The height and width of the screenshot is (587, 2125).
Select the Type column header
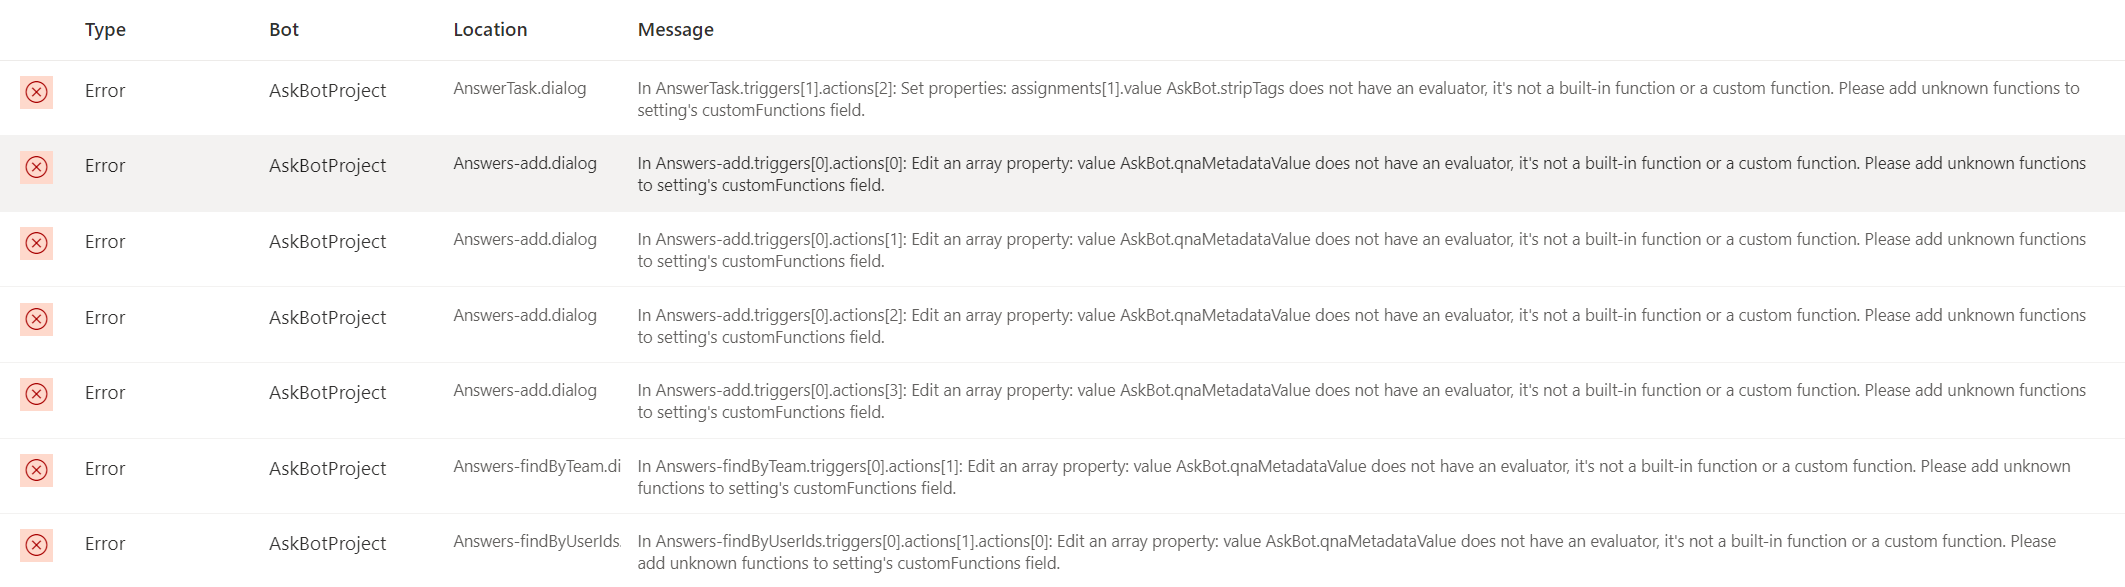[x=105, y=29]
